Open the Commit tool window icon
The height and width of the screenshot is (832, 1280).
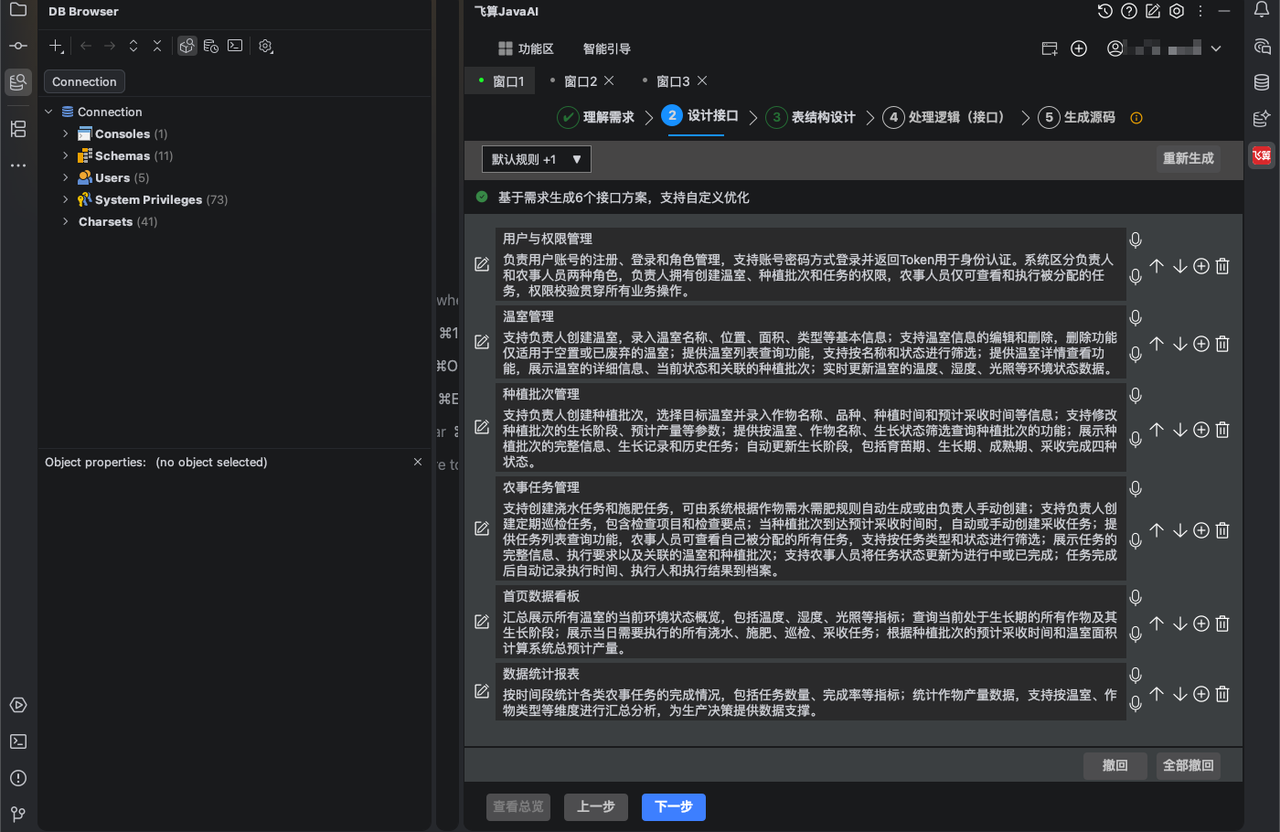pyautogui.click(x=18, y=46)
